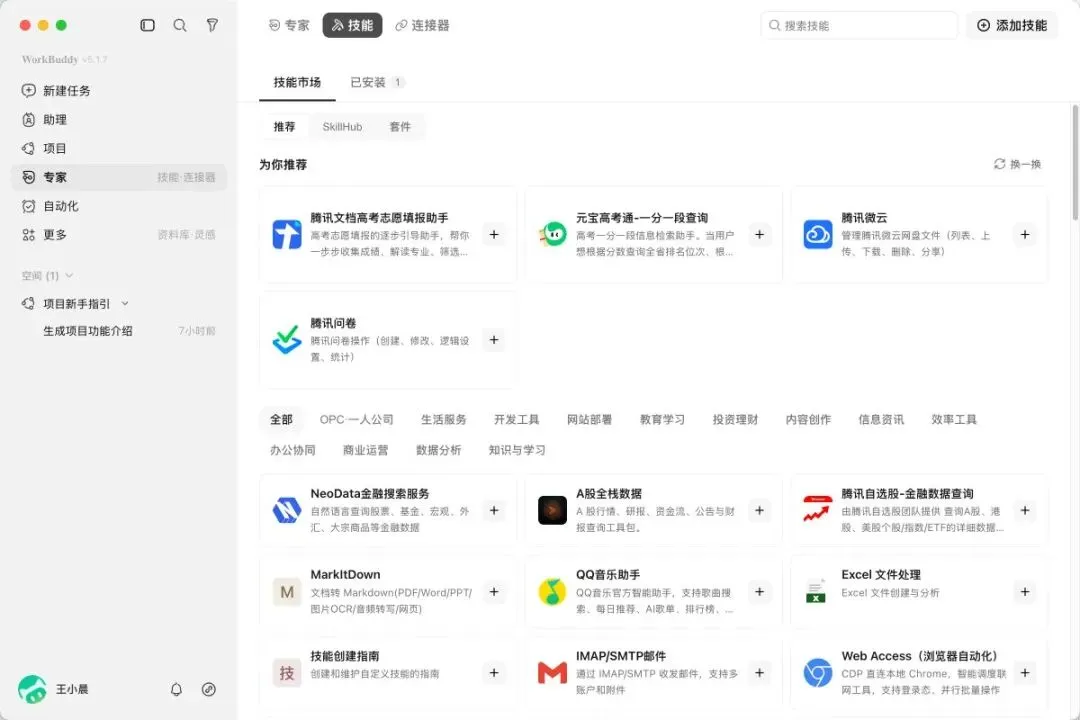Expand the 空间 (1) section chevron
The image size is (1080, 720).
pos(69,276)
